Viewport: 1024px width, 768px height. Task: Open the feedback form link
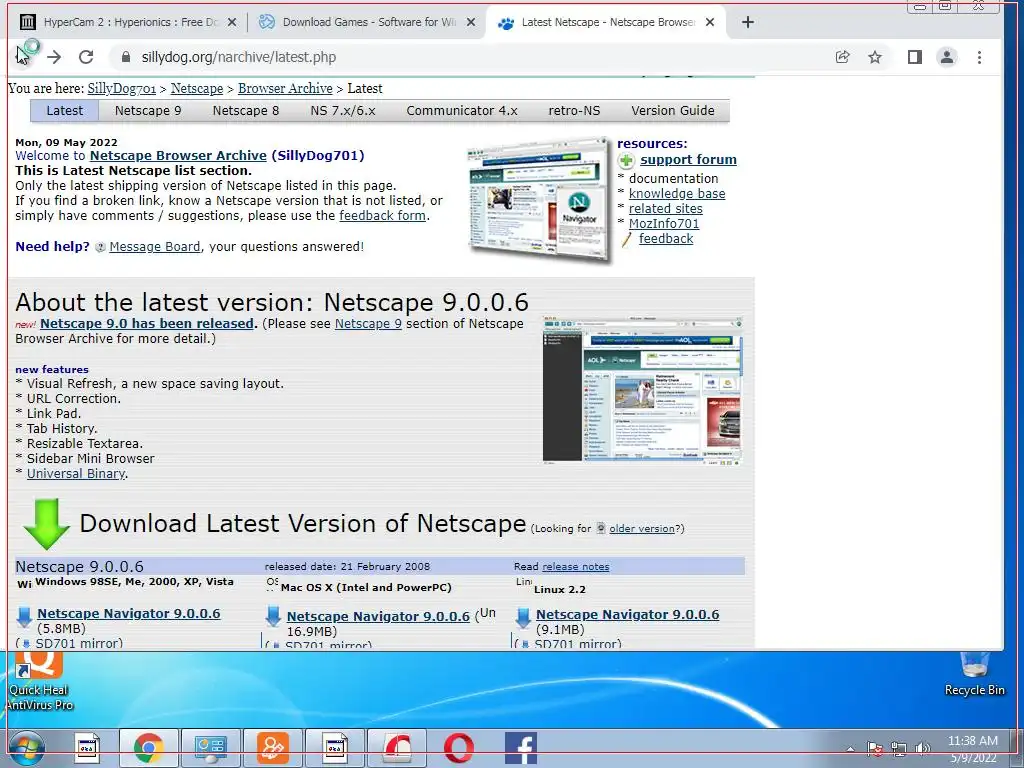click(x=382, y=216)
